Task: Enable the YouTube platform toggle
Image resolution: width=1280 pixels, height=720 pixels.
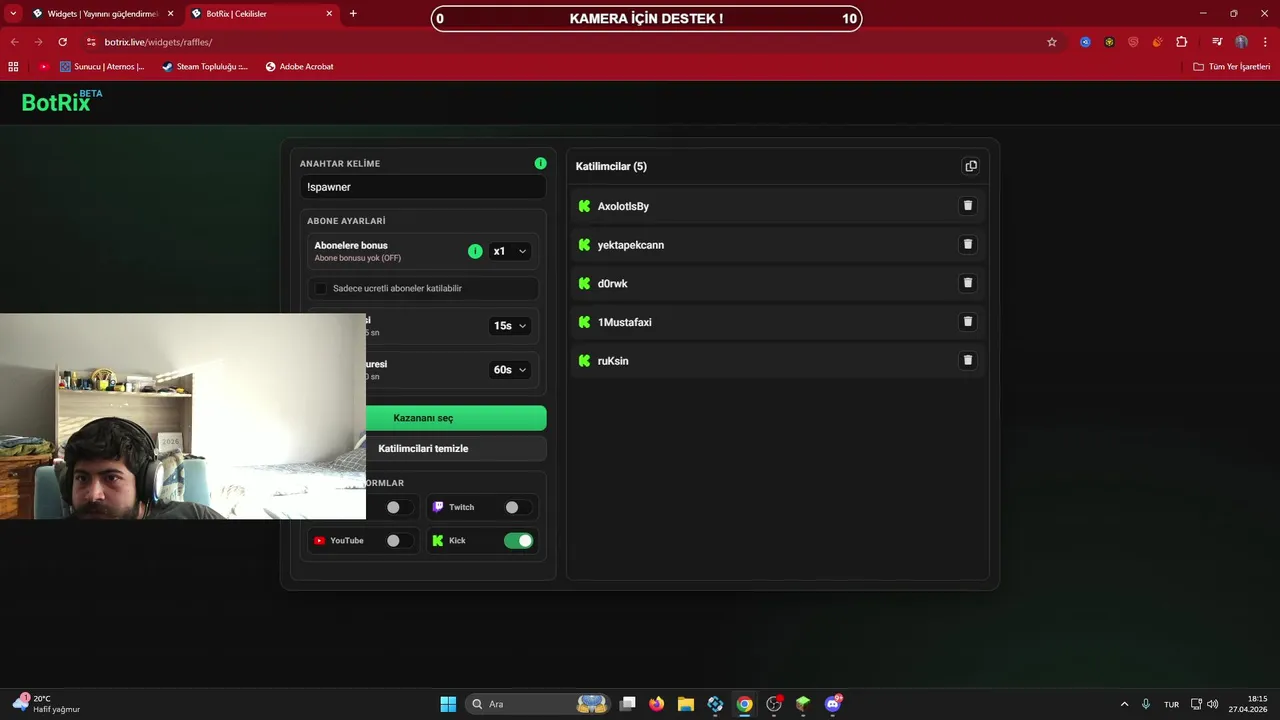Action: pos(399,540)
